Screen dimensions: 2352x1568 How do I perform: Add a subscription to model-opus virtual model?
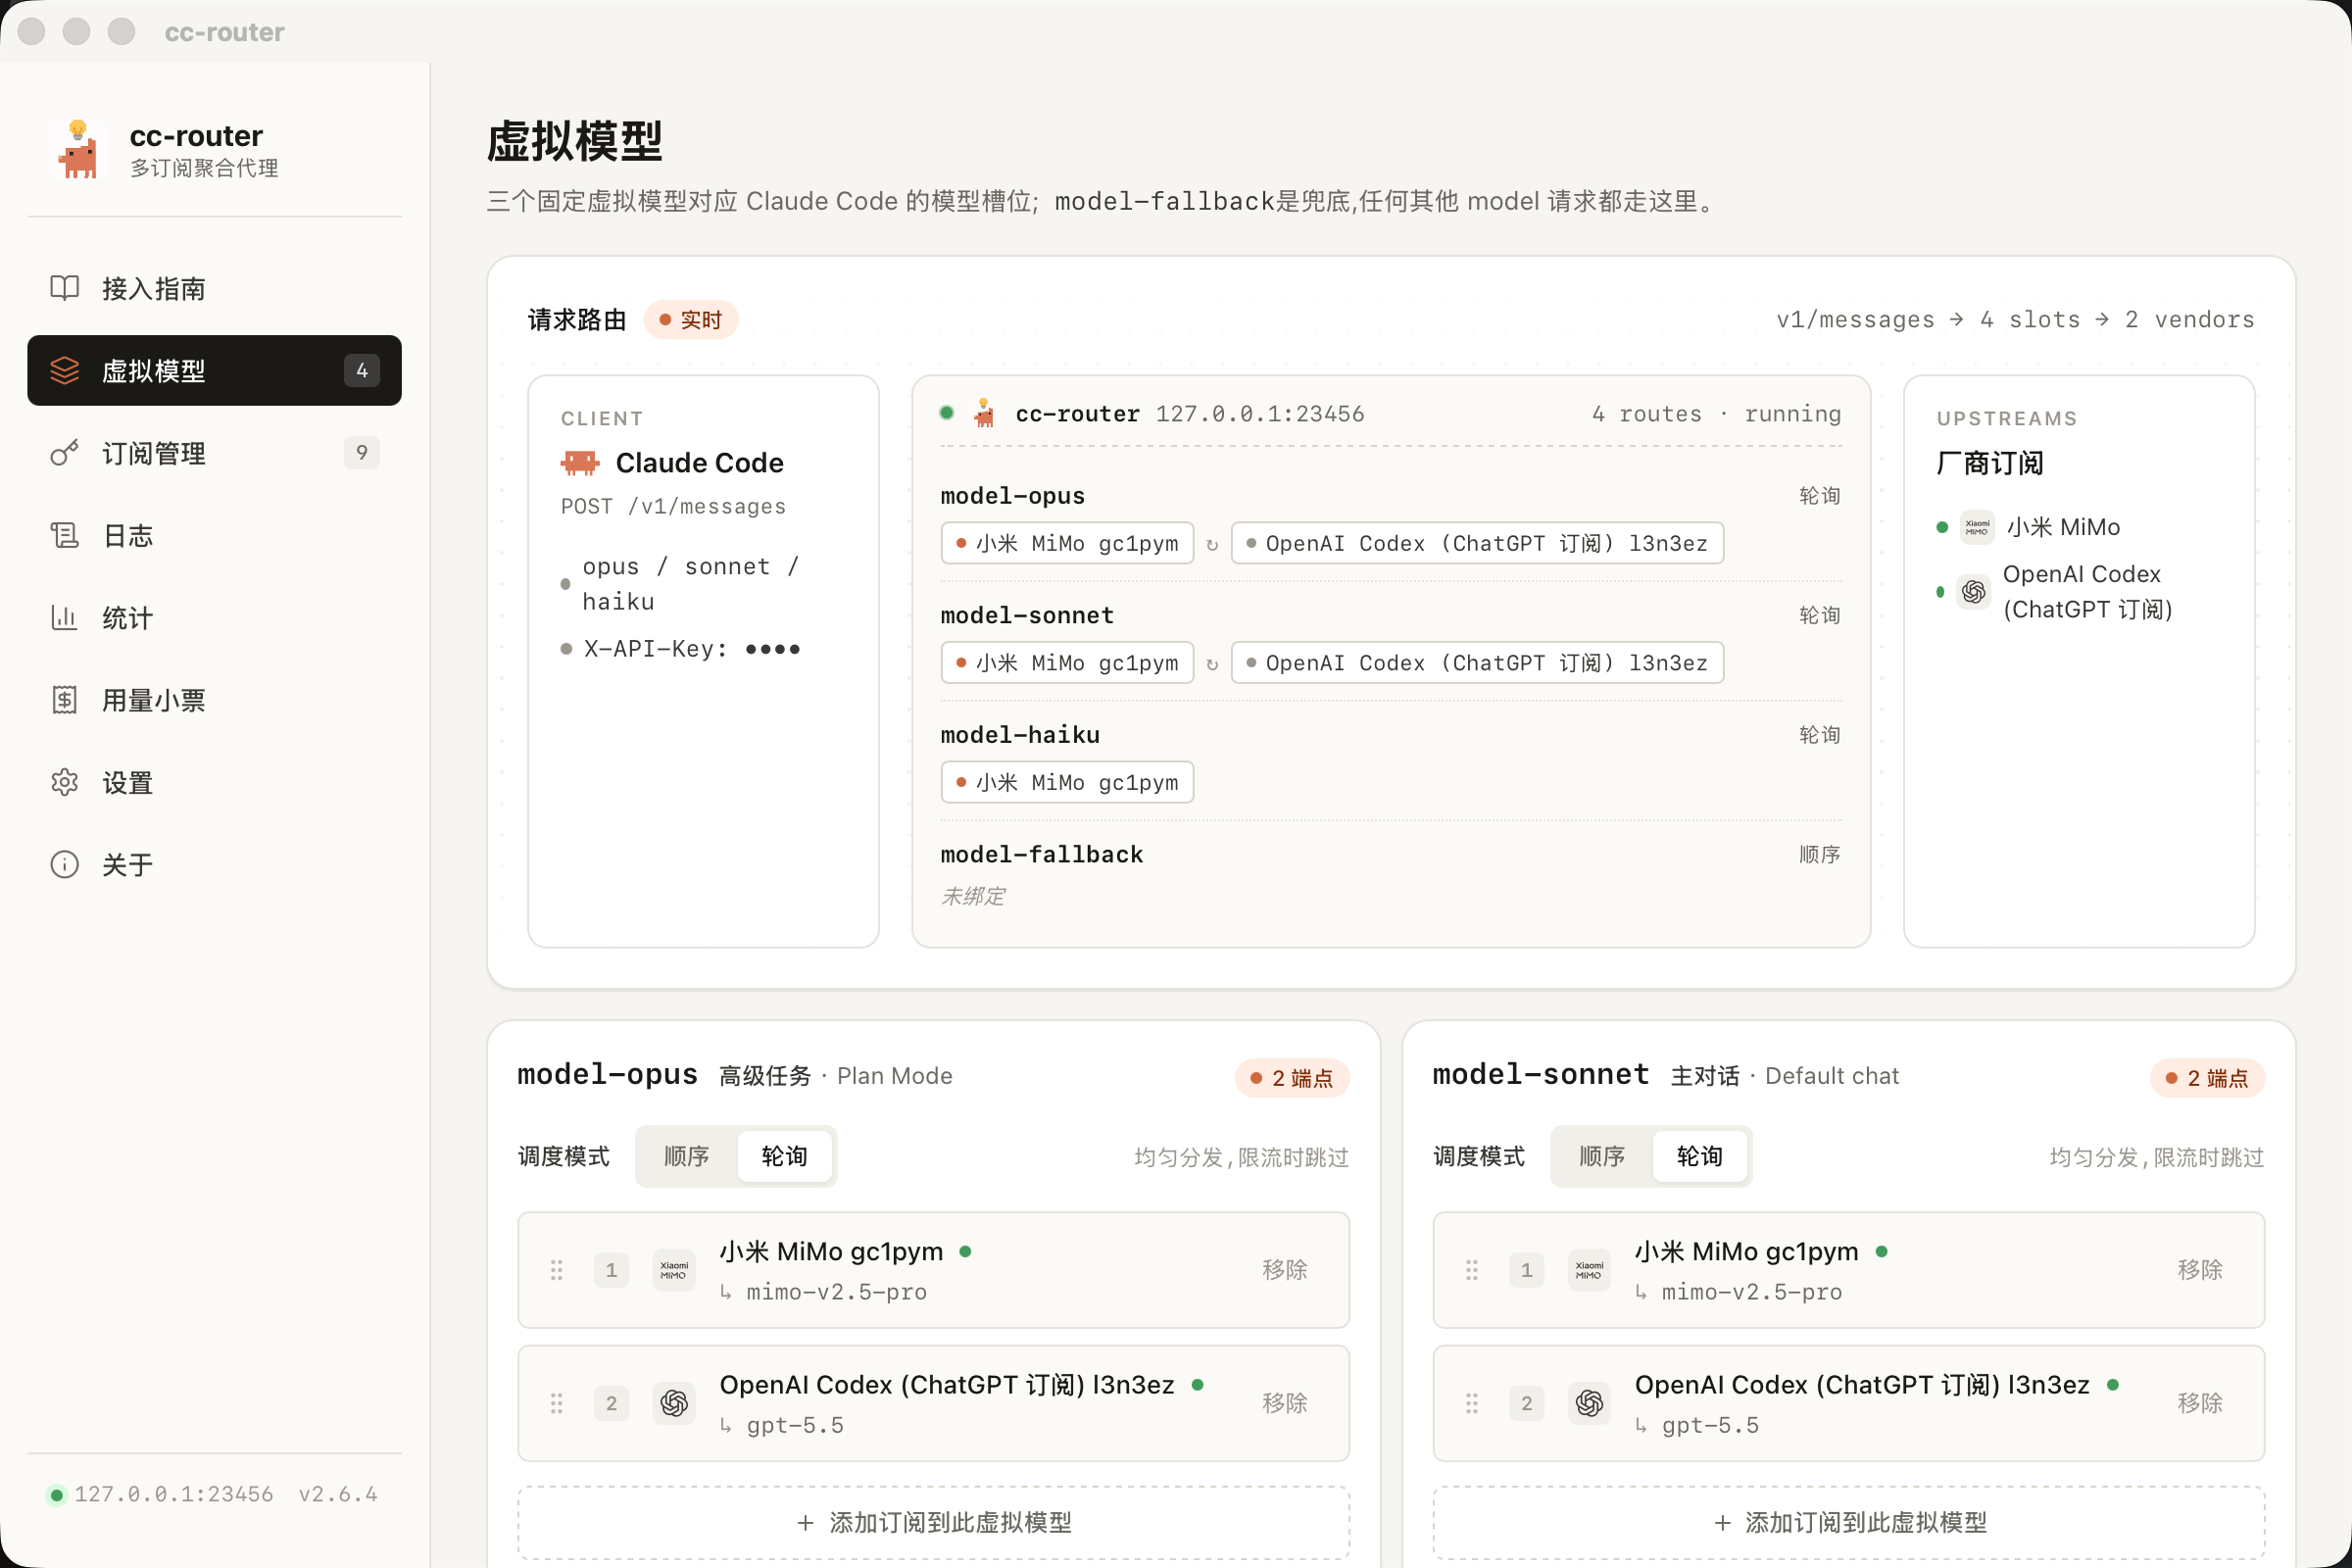[933, 1522]
